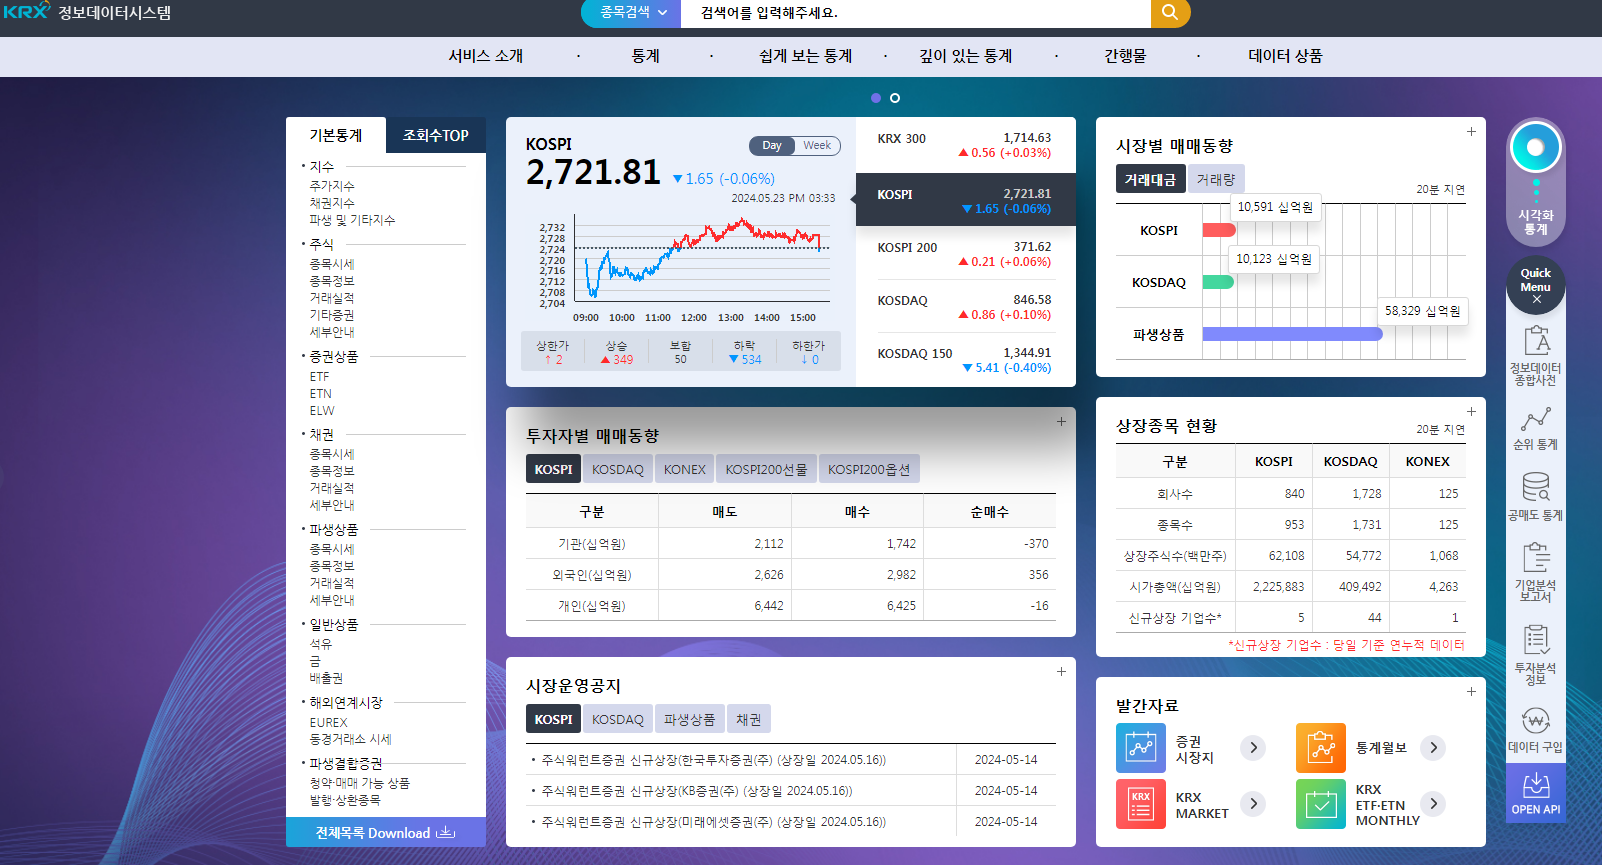The width and height of the screenshot is (1602, 865).
Task: Open the KRX MARKET arrow chevron
Action: (1253, 803)
